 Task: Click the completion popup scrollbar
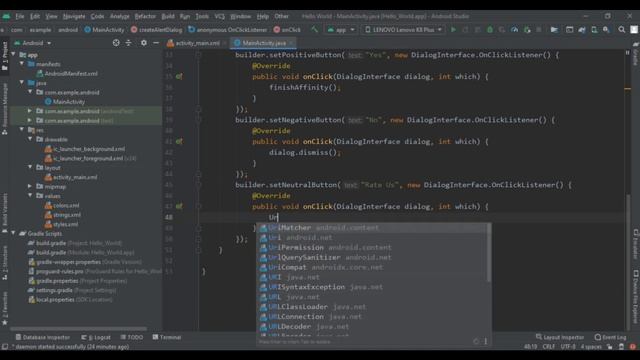[x=489, y=253]
